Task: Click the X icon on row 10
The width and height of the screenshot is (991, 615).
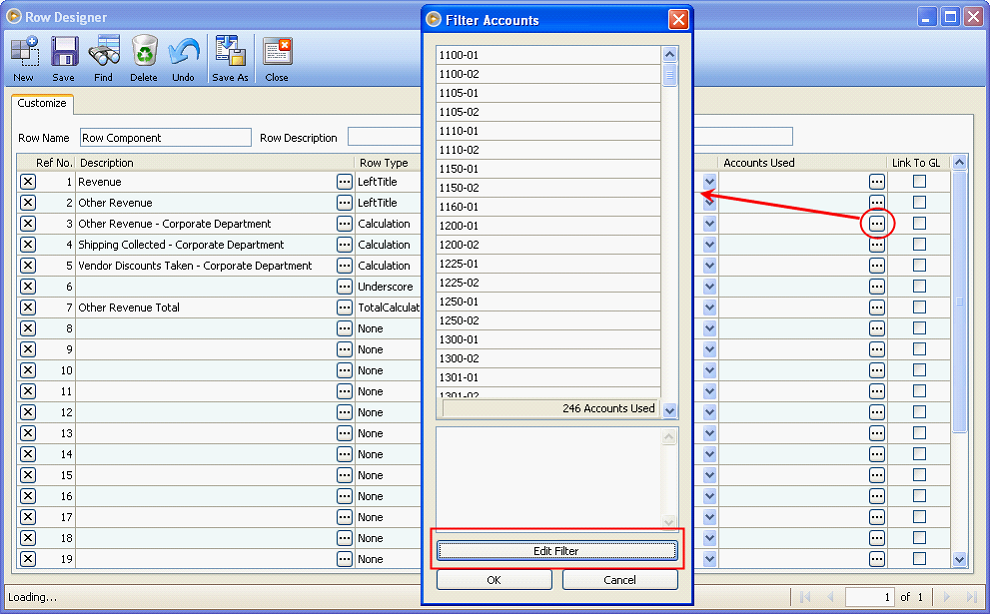Action: (28, 370)
